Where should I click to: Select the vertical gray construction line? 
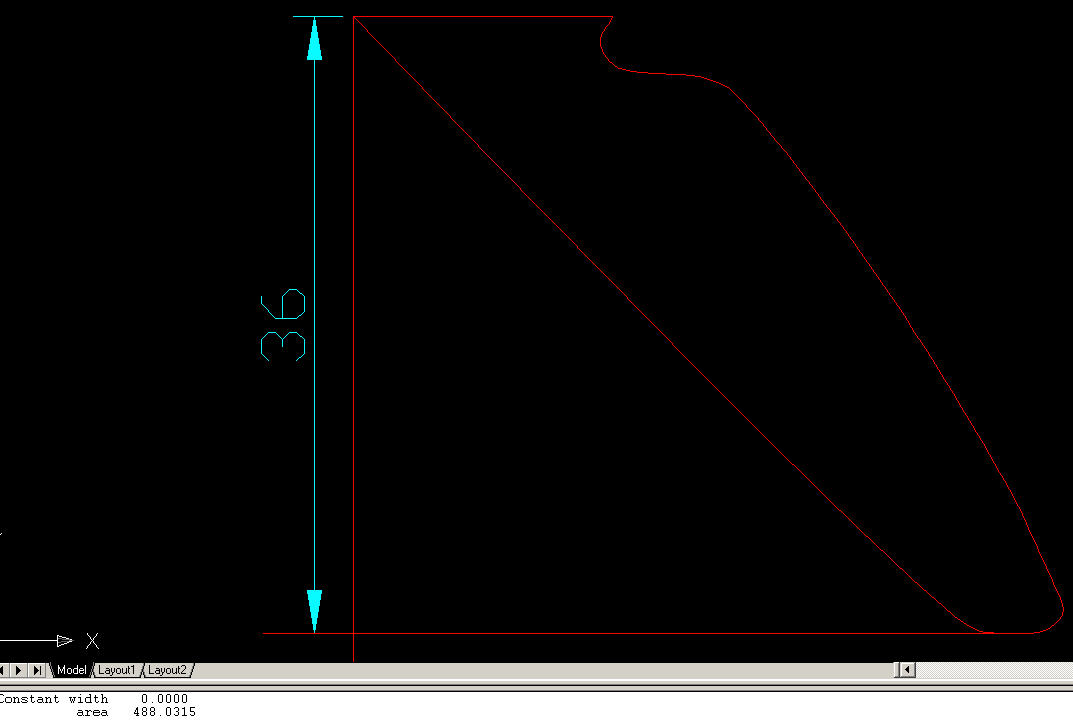point(354,400)
